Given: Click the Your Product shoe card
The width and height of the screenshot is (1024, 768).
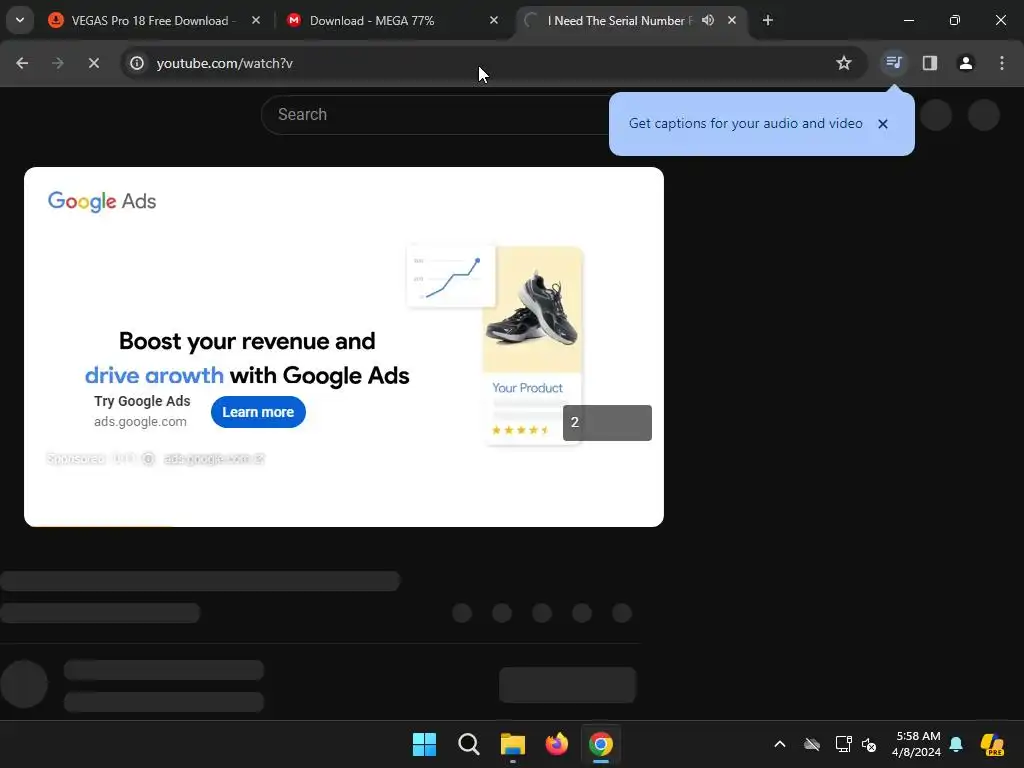Looking at the screenshot, I should [x=532, y=345].
